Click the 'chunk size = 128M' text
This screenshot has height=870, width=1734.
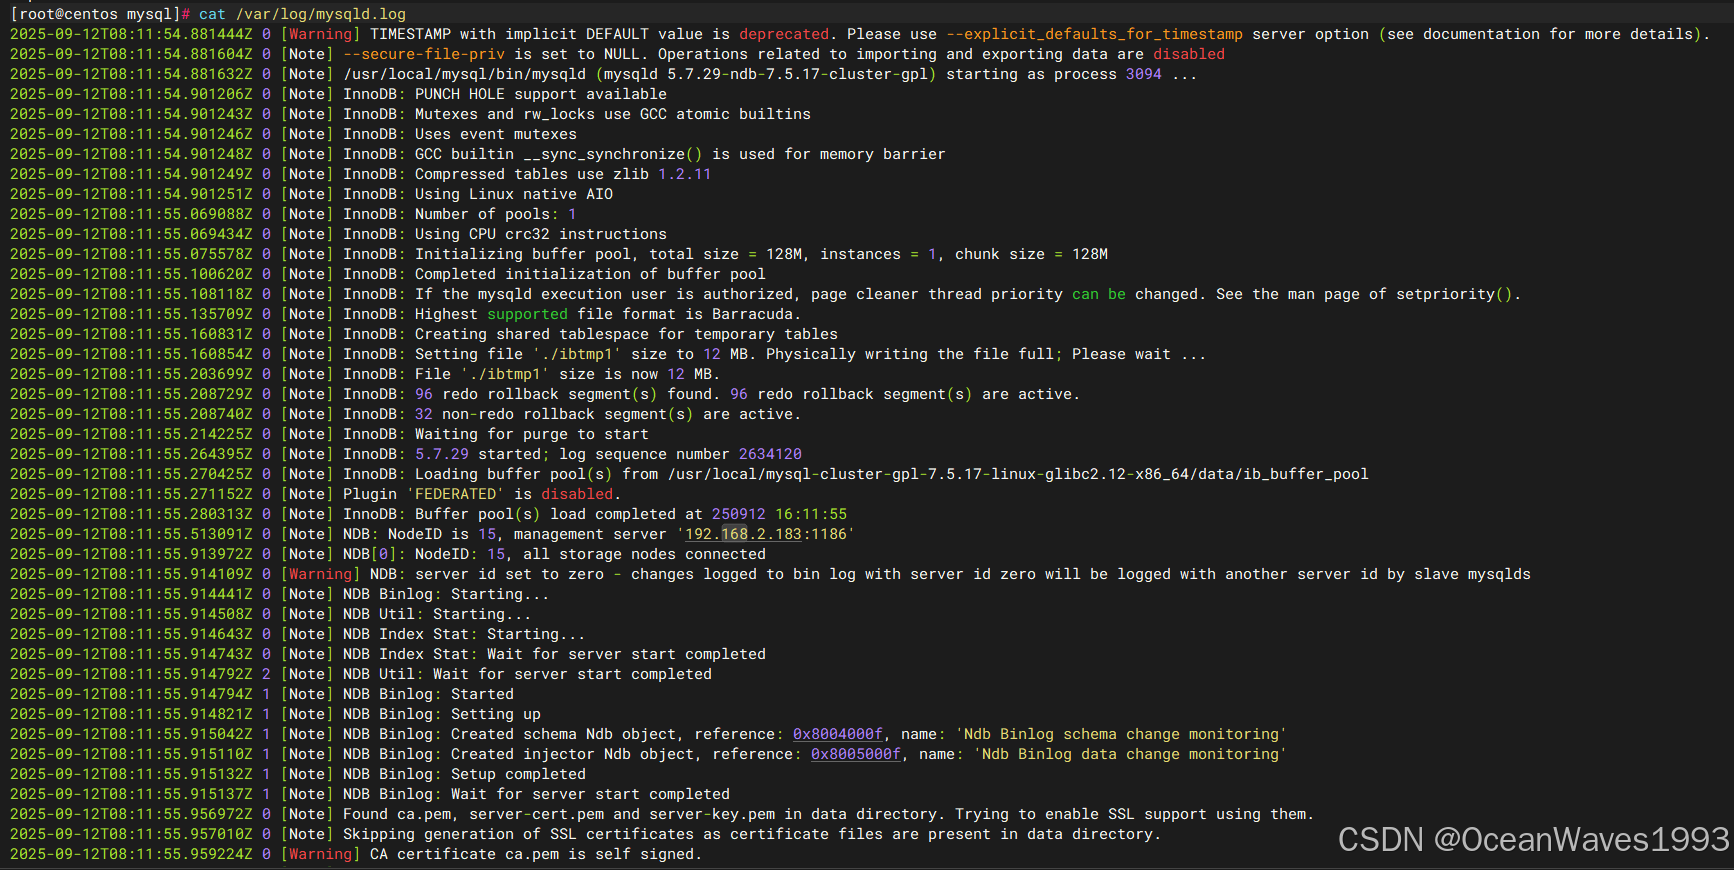[1031, 254]
